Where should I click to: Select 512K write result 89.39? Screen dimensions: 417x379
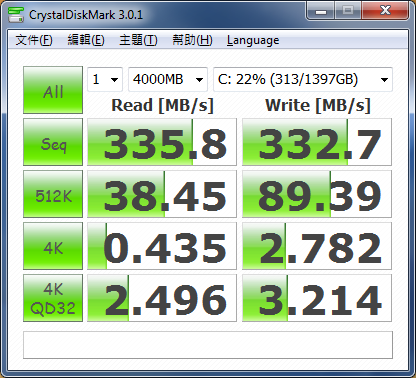317,194
